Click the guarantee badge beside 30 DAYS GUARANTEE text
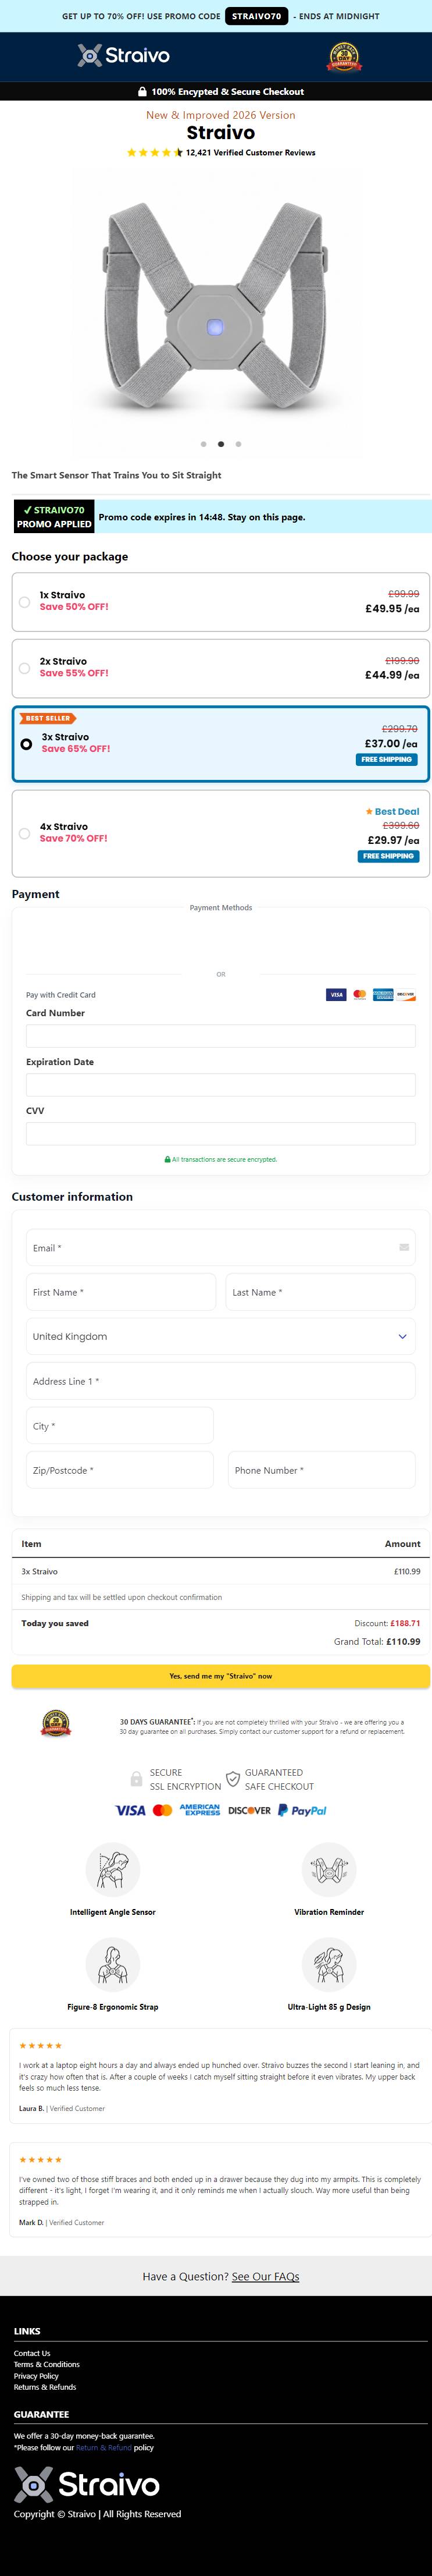Image resolution: width=432 pixels, height=2576 pixels. pos(56,1723)
